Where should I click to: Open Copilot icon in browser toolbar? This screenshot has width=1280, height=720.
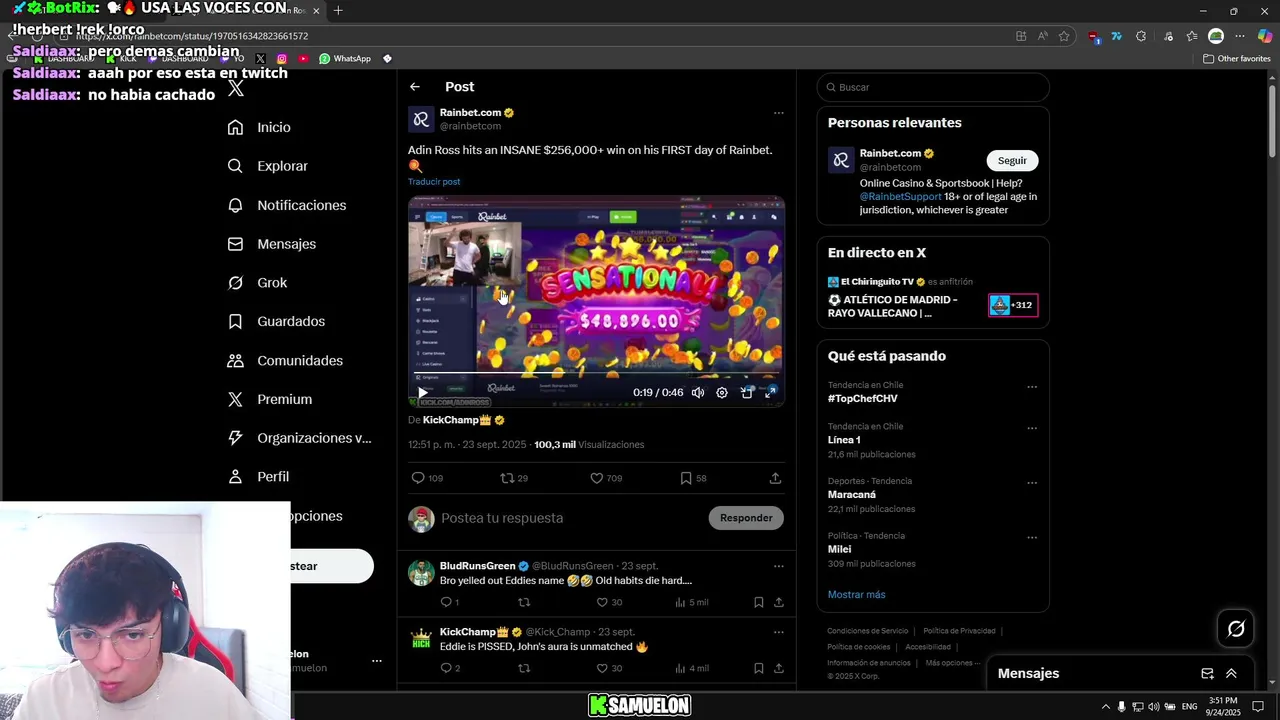1265,36
